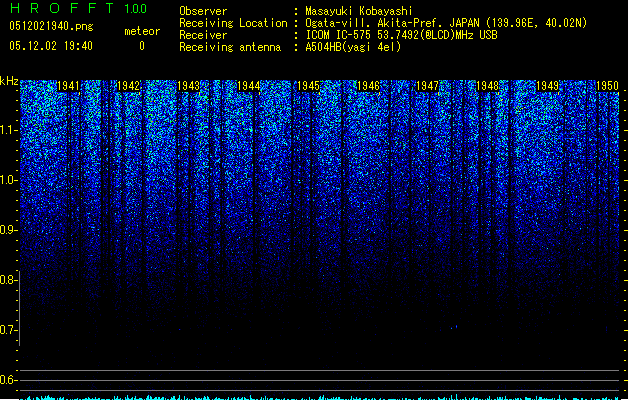Click the A504HB(yagi 4el) antenna text
Image resolution: width=629 pixels, height=400 pixels.
tap(353, 47)
